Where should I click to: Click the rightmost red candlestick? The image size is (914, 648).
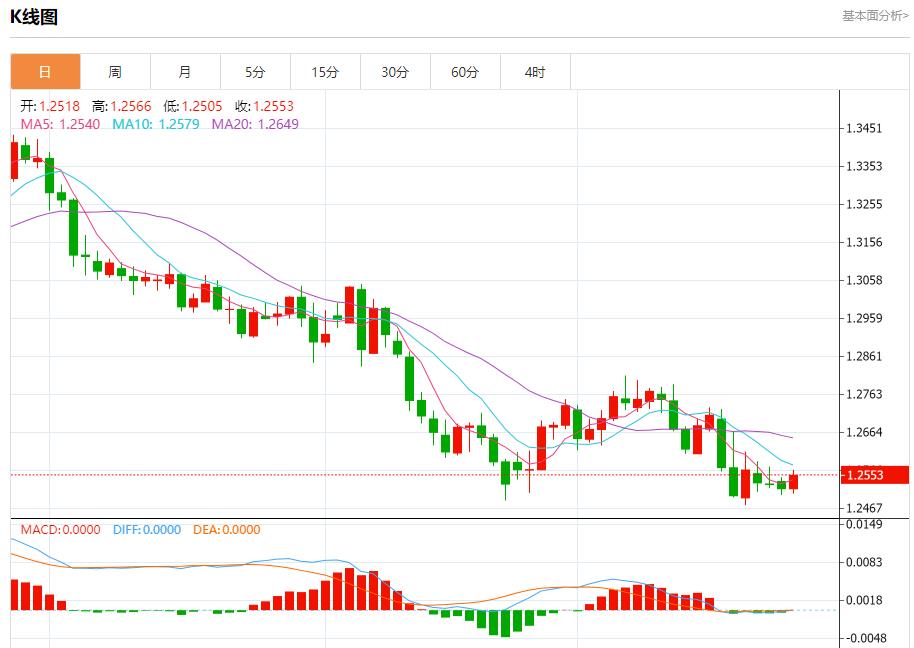tap(794, 481)
